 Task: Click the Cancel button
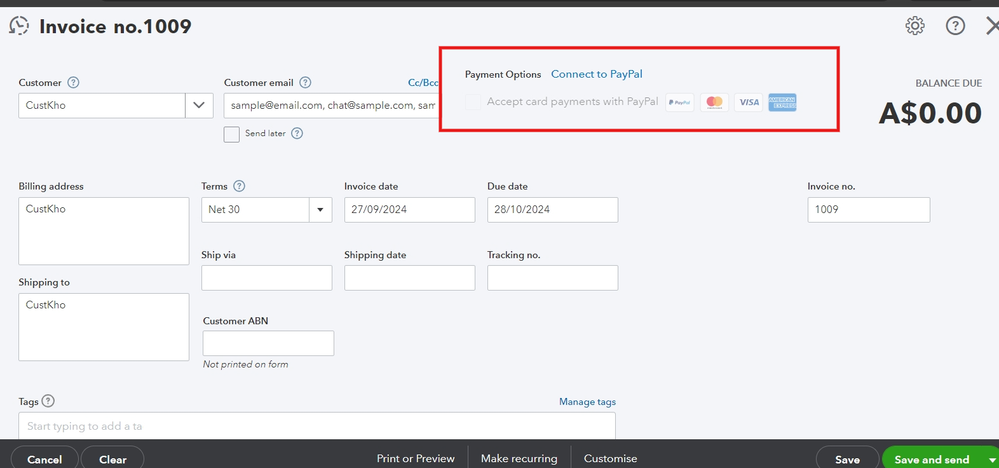pyautogui.click(x=45, y=459)
